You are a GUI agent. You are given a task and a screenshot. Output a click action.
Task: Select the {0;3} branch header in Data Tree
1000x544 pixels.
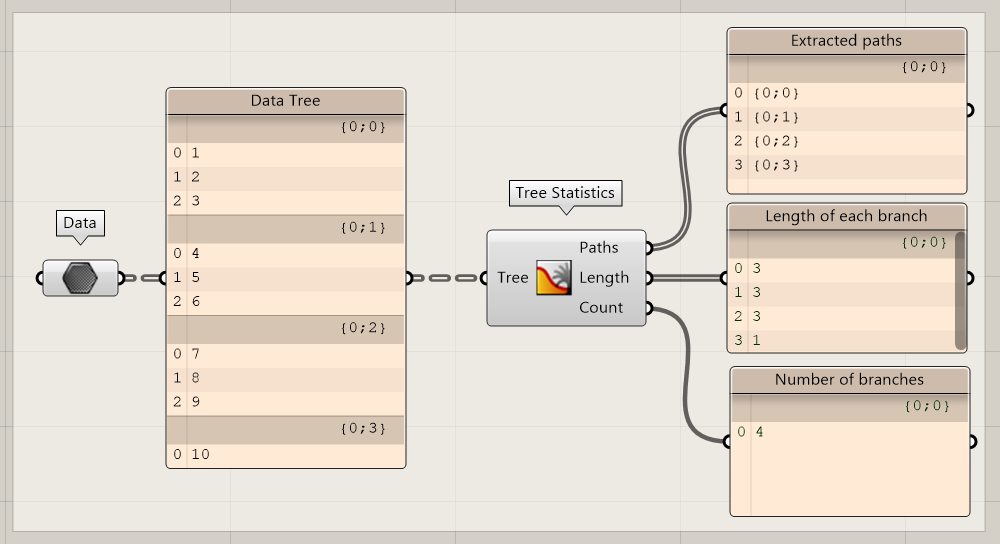tap(285, 428)
